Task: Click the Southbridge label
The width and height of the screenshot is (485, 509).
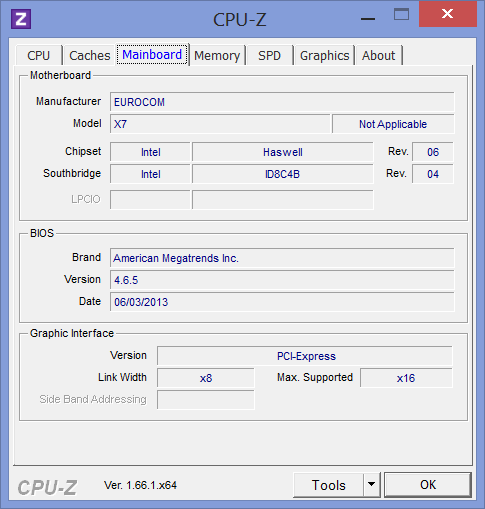Action: coord(72,173)
